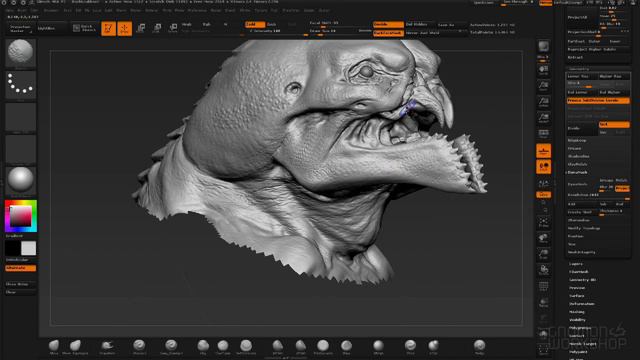Toggle Draw mode button
Screen dimensions: 640x360
124,28
